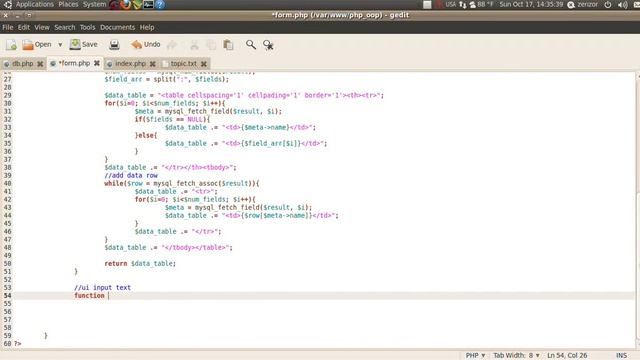Click the USA keyboard layout indicator

click(x=450, y=4)
